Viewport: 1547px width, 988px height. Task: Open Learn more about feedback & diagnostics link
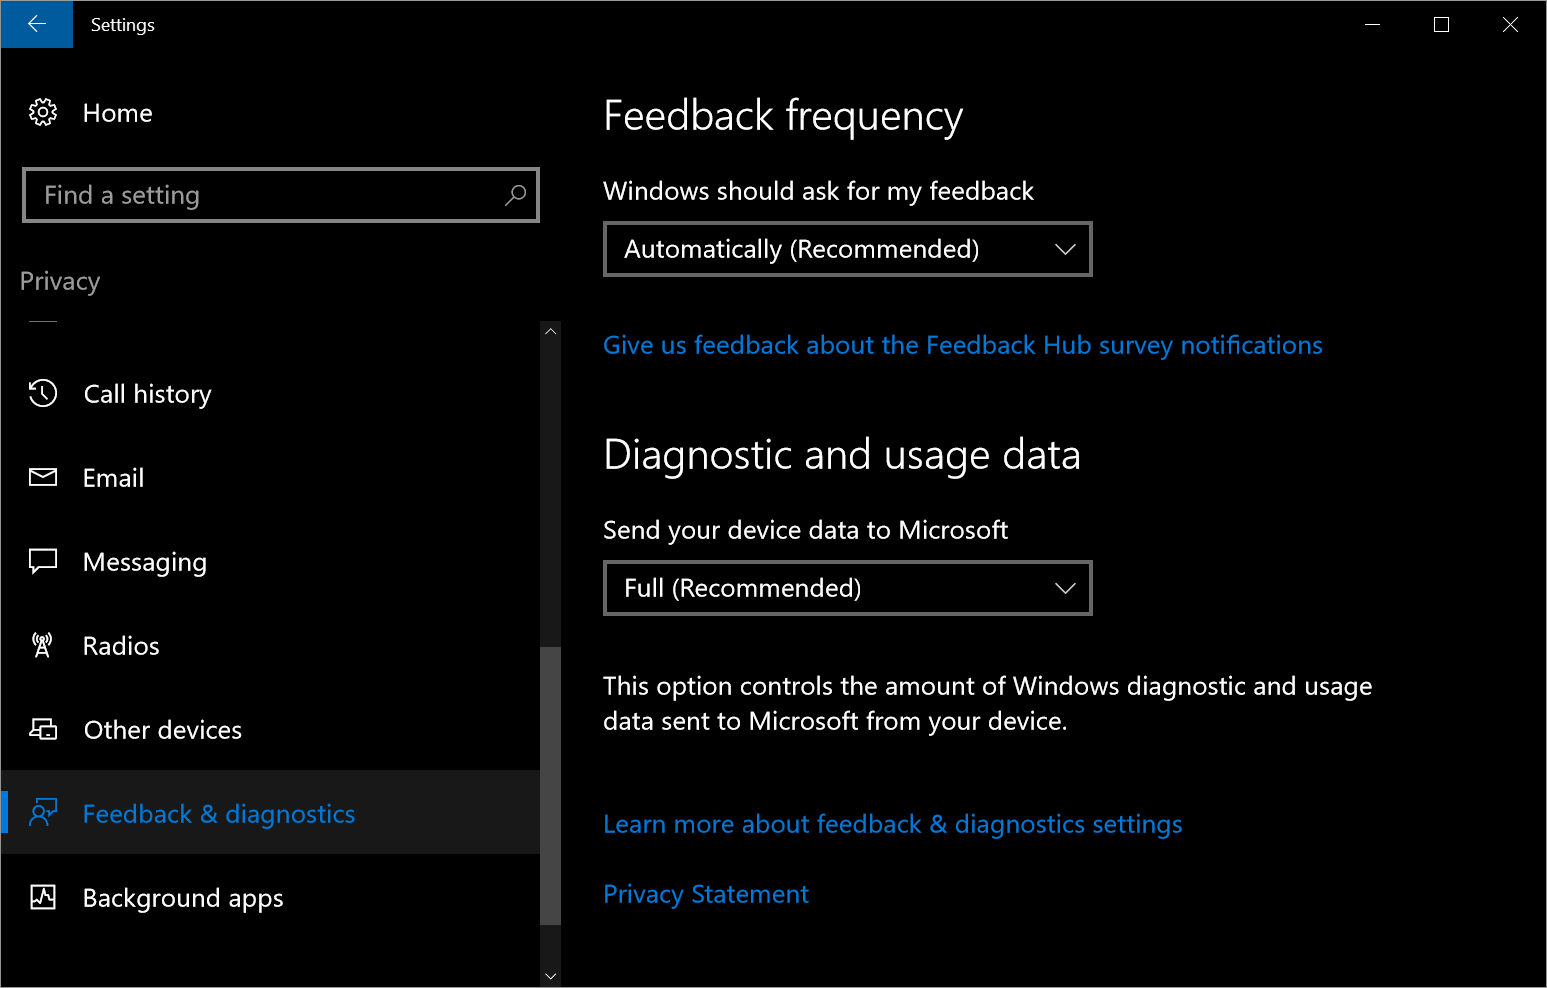[x=892, y=824]
